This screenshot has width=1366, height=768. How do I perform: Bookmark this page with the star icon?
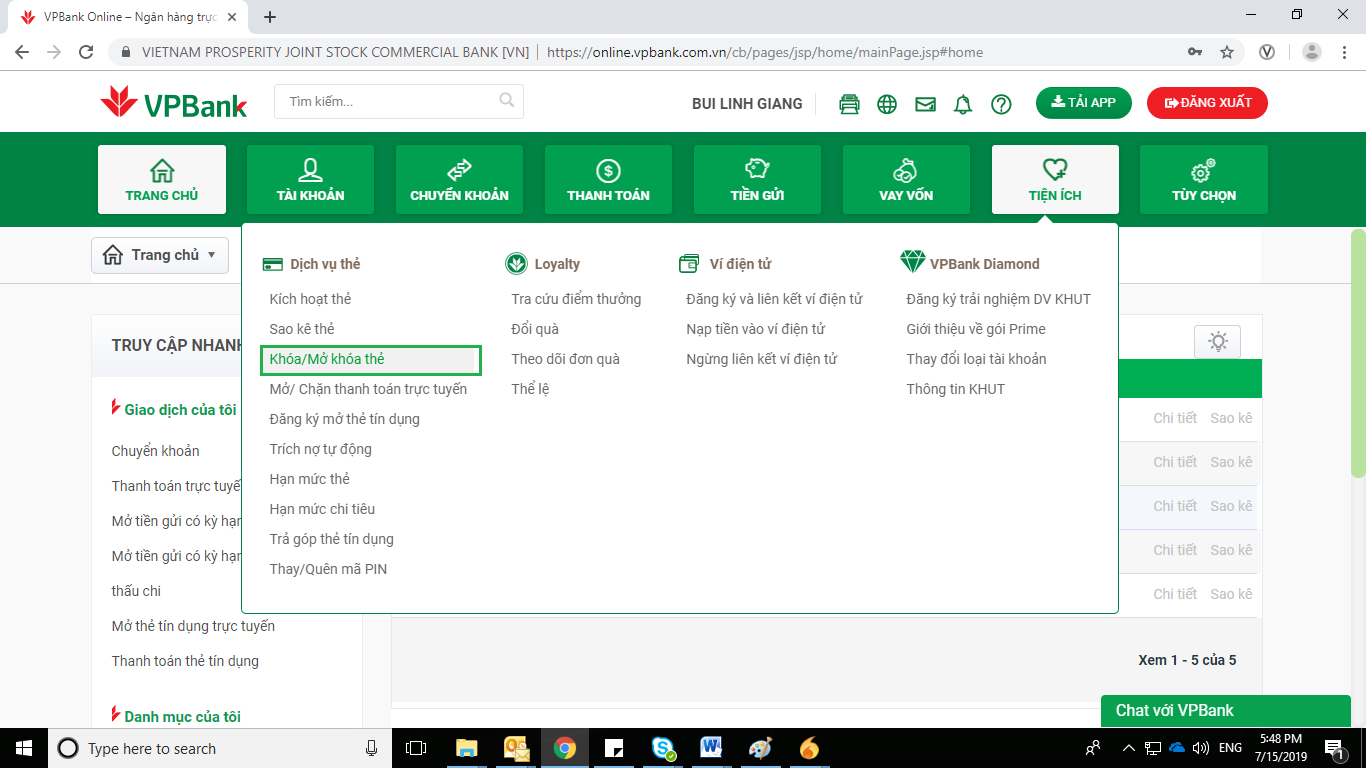[1227, 52]
